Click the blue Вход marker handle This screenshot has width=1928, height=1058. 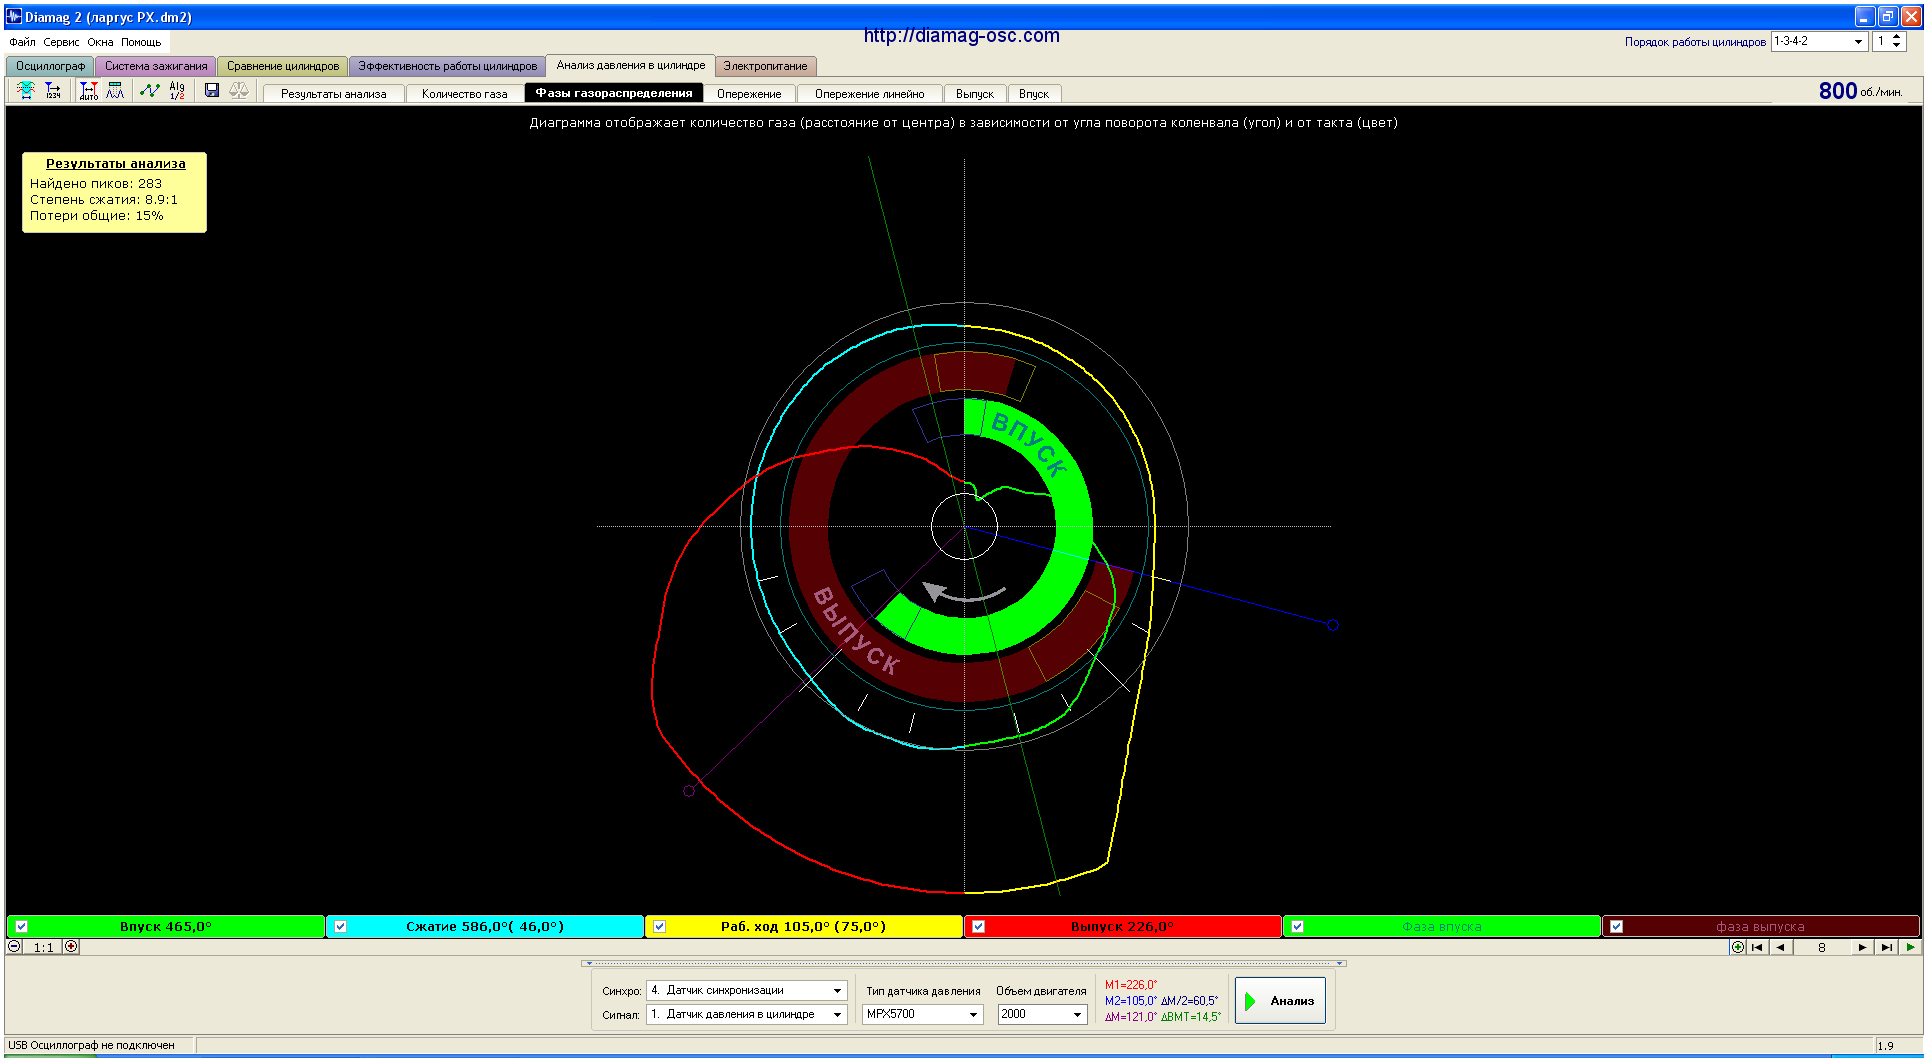pos(1333,625)
